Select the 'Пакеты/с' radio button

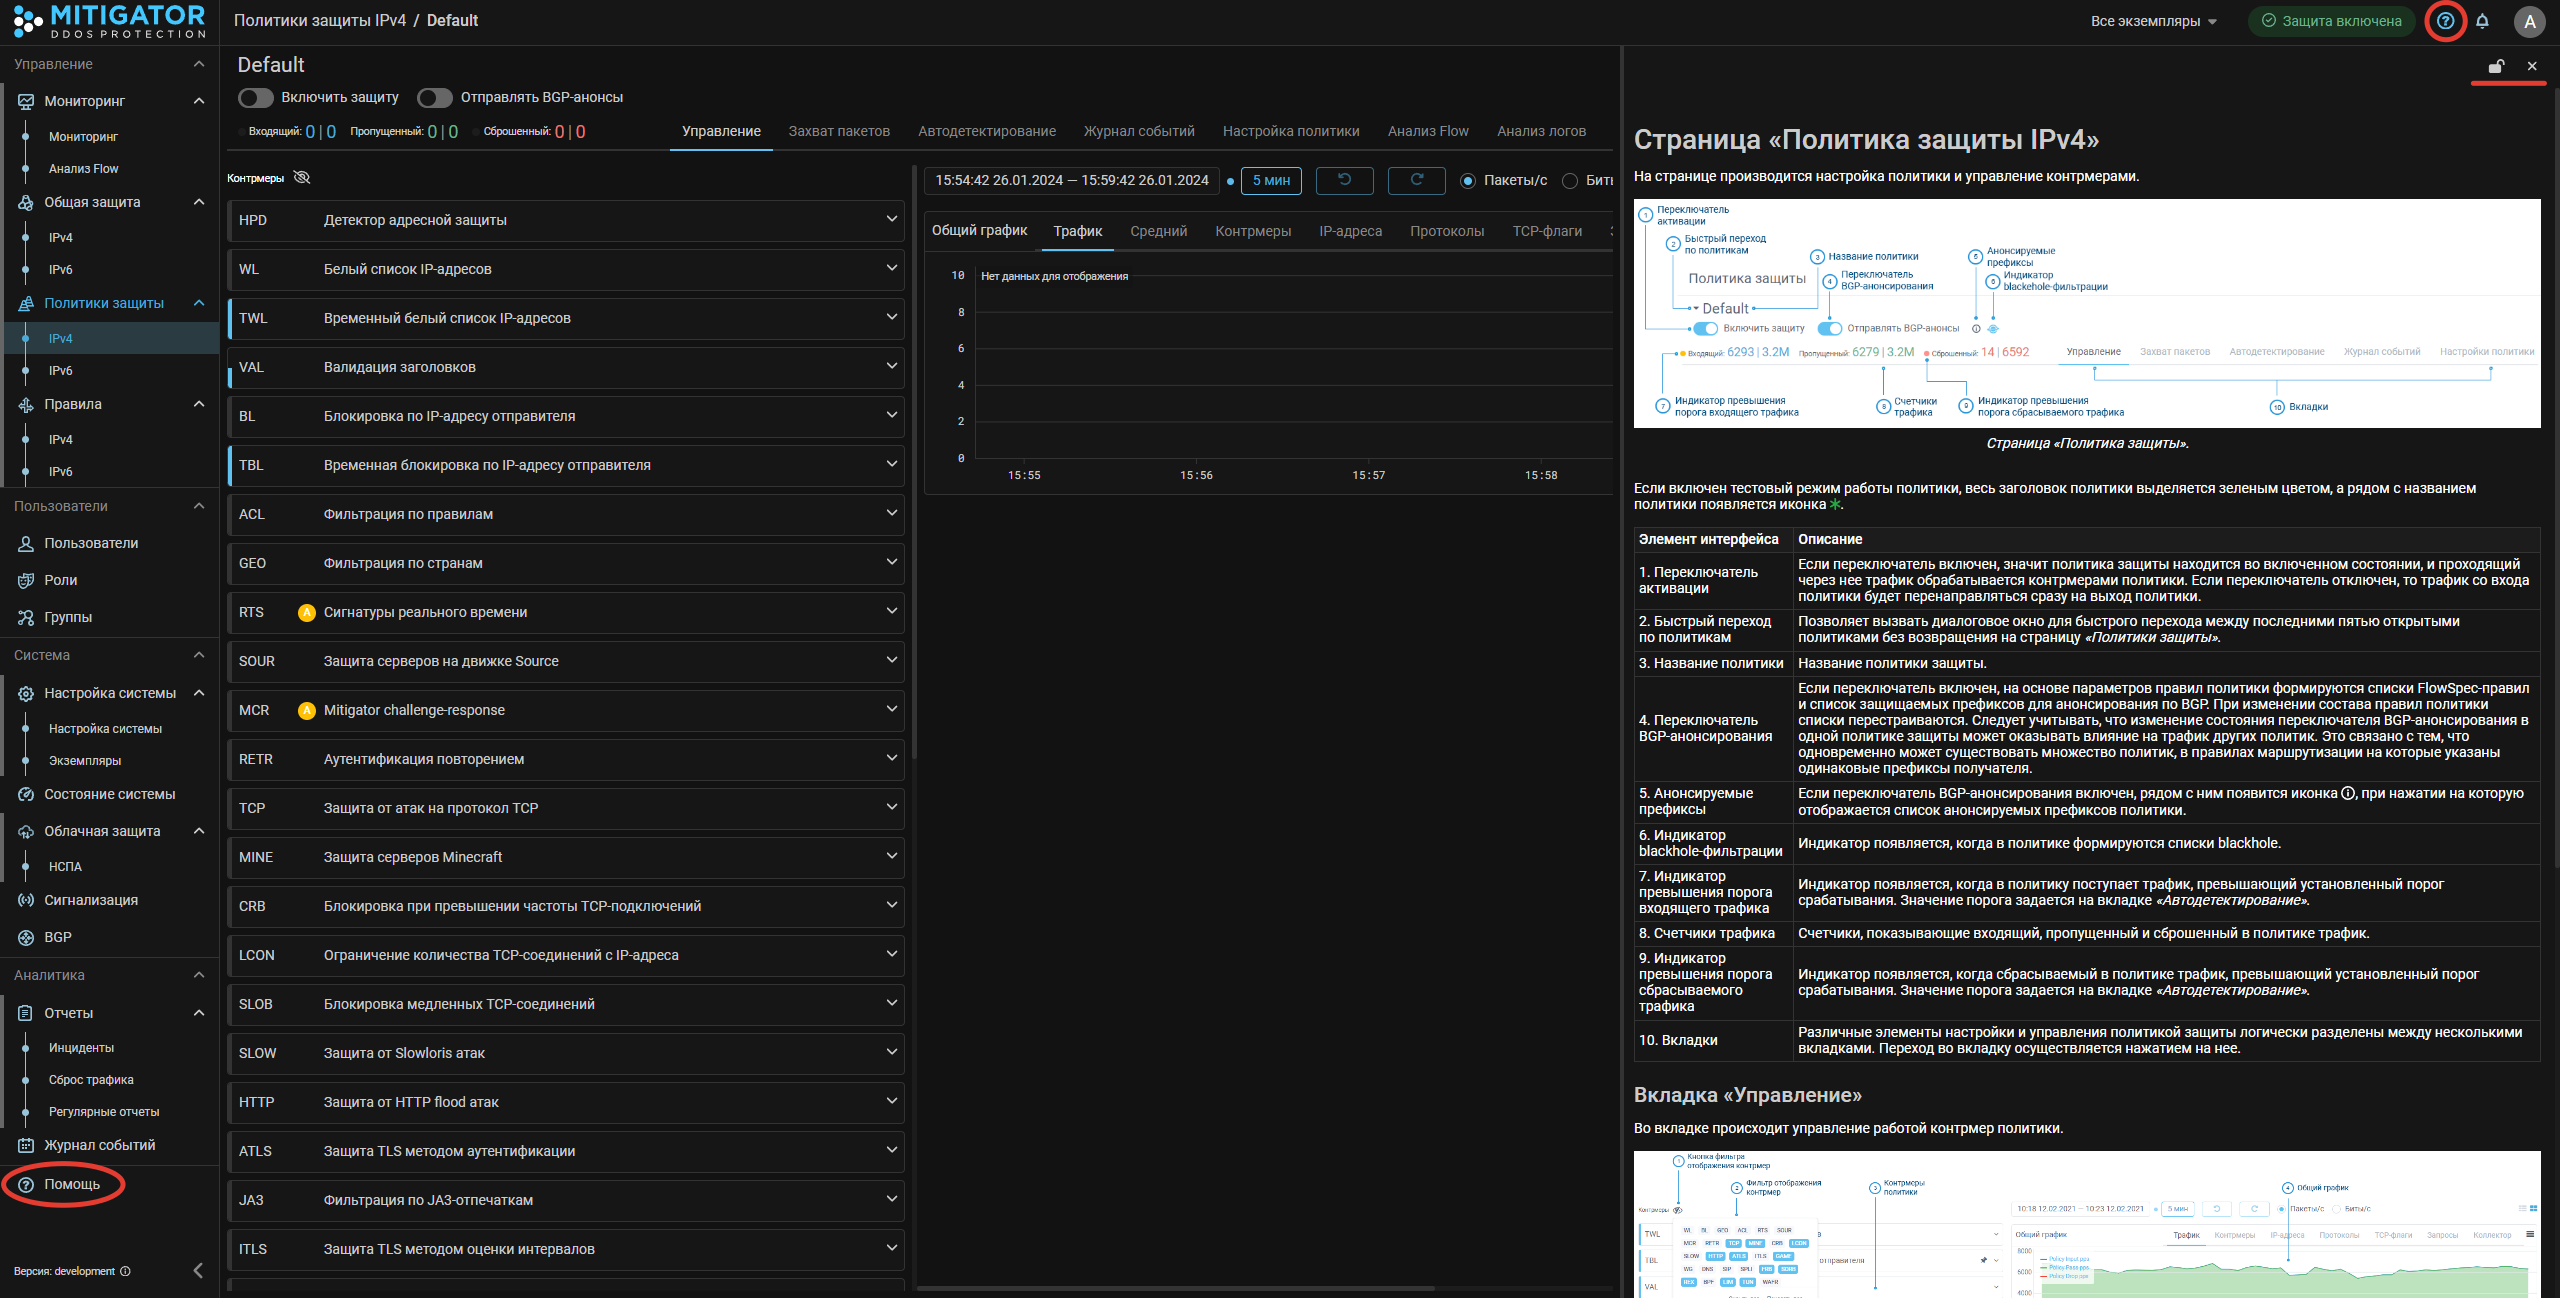click(x=1468, y=181)
